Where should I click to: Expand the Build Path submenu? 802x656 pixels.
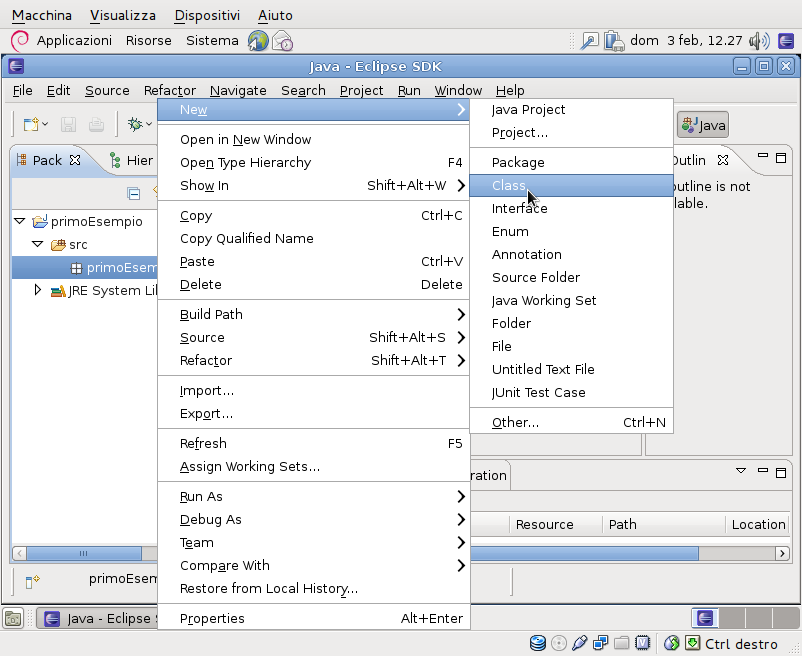click(314, 314)
